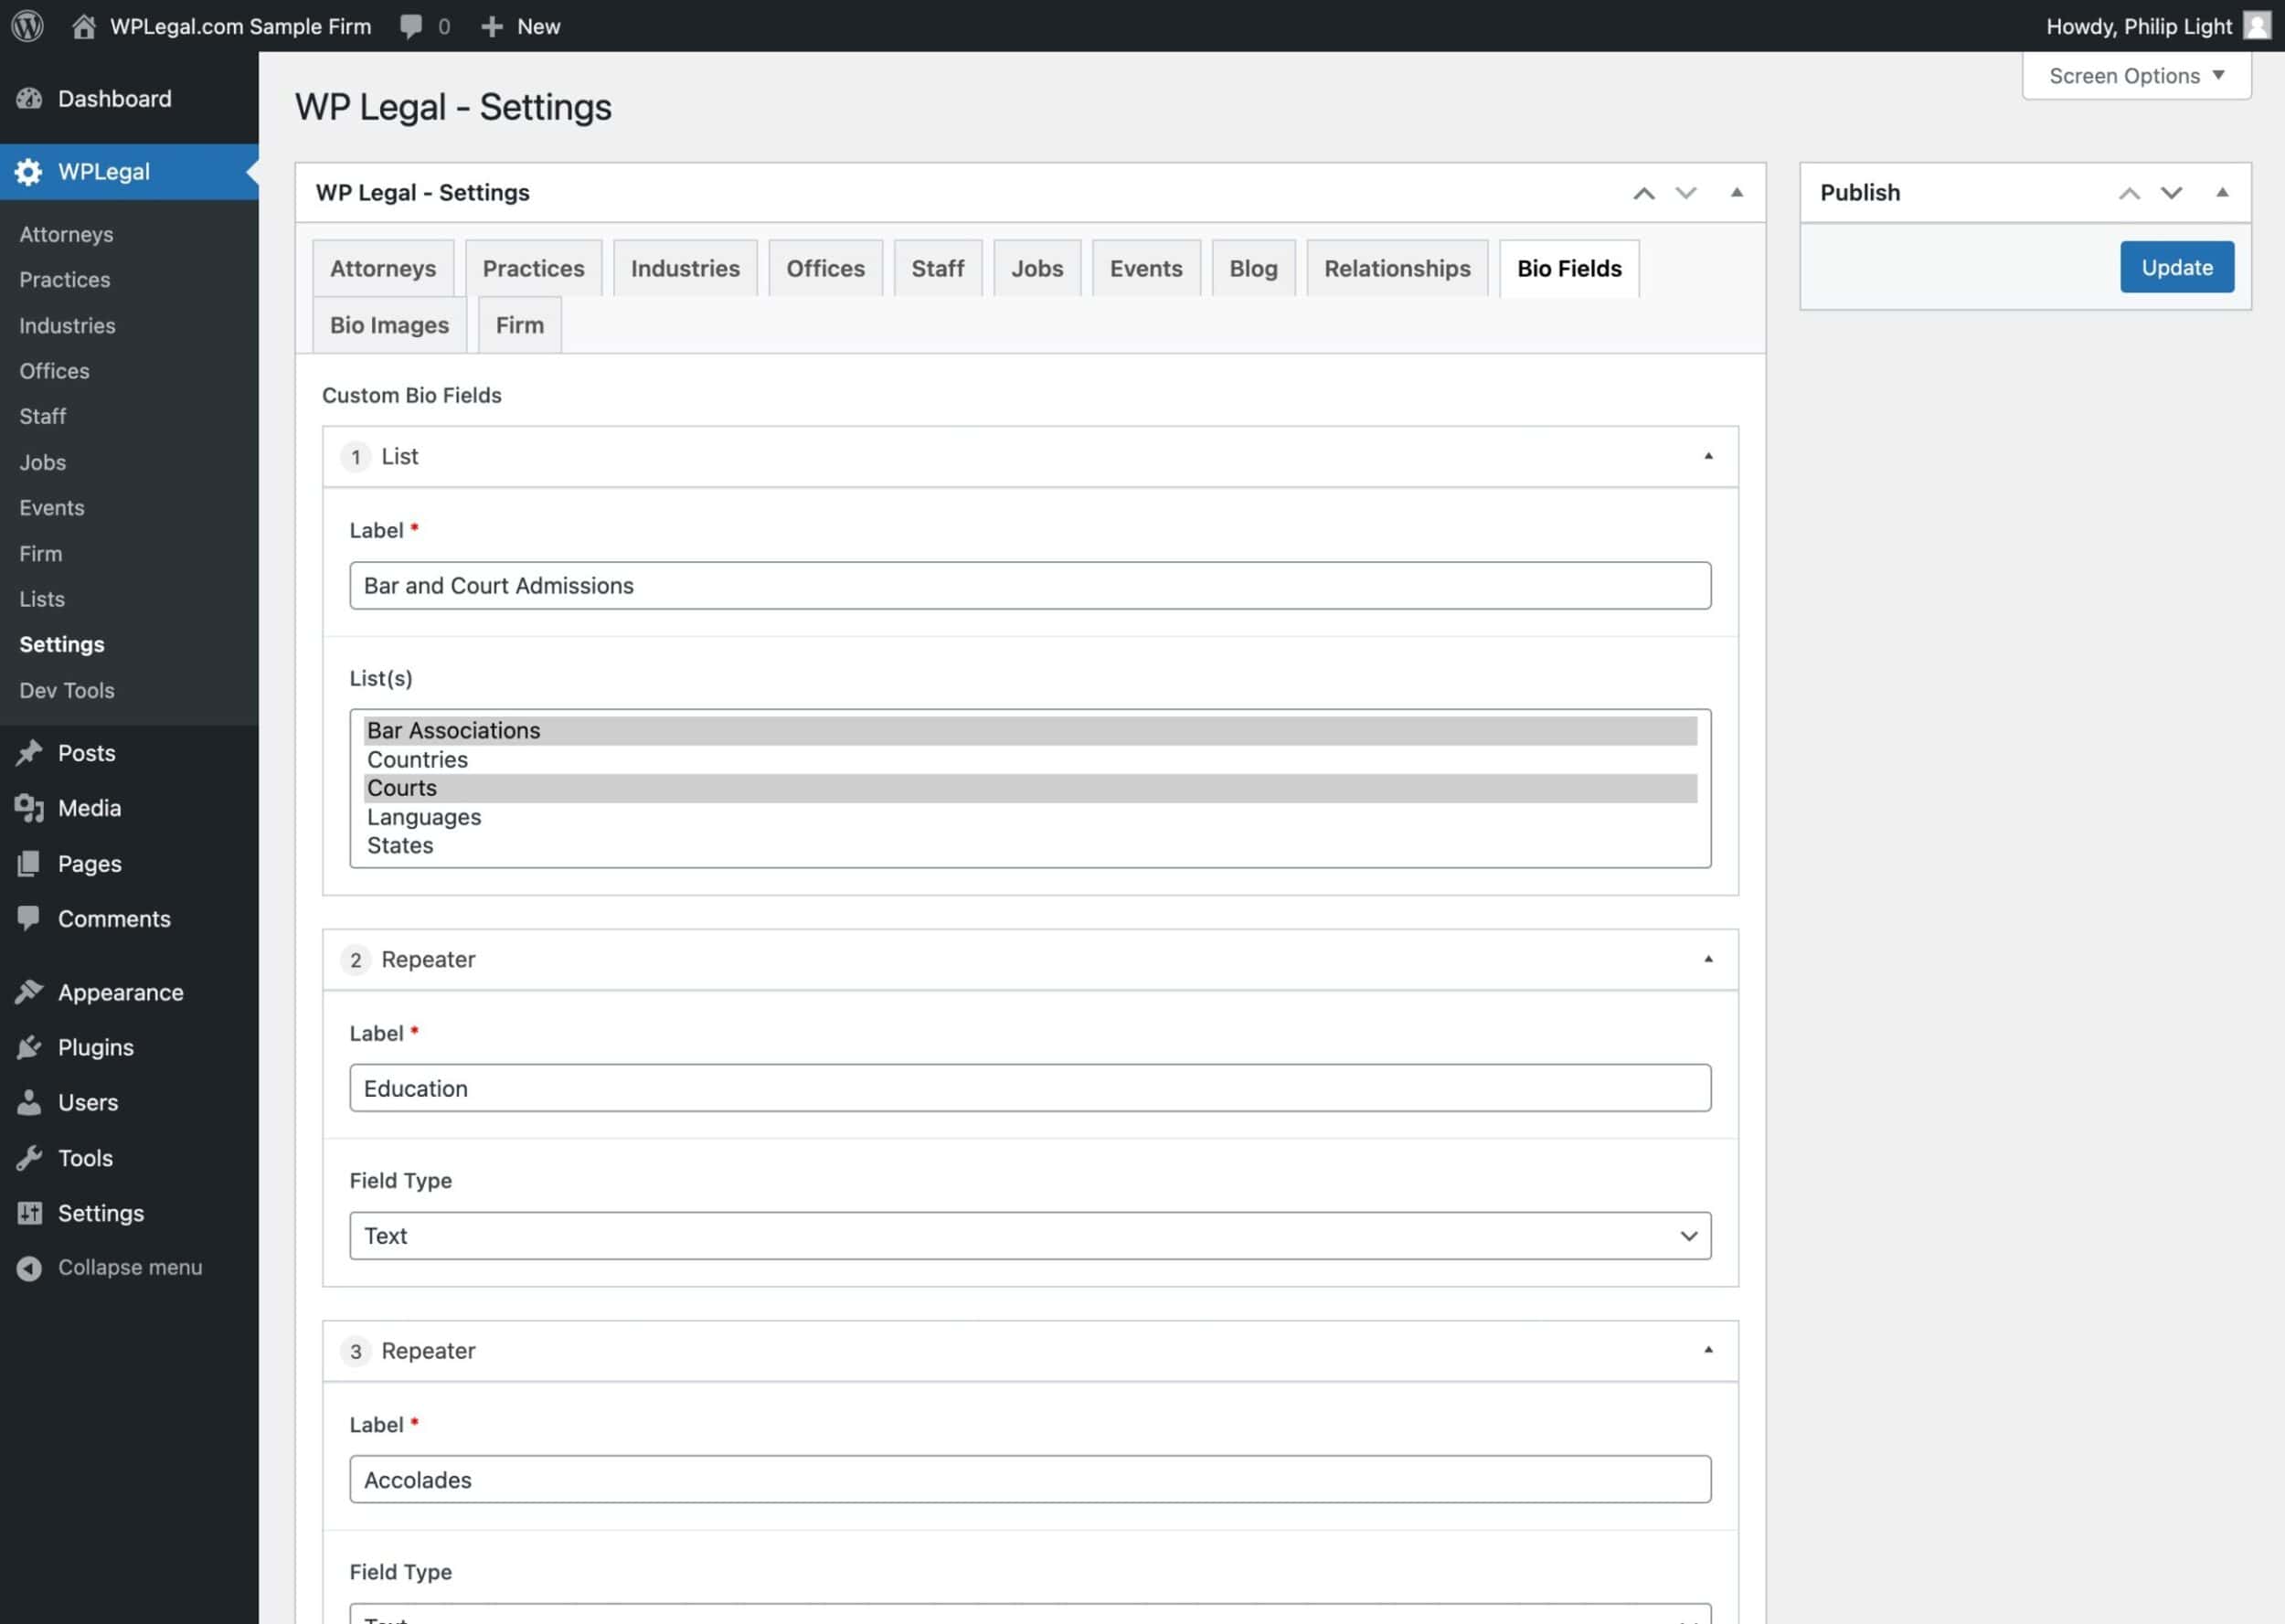Select States in the list box
The width and height of the screenshot is (2285, 1624).
[x=1030, y=846]
